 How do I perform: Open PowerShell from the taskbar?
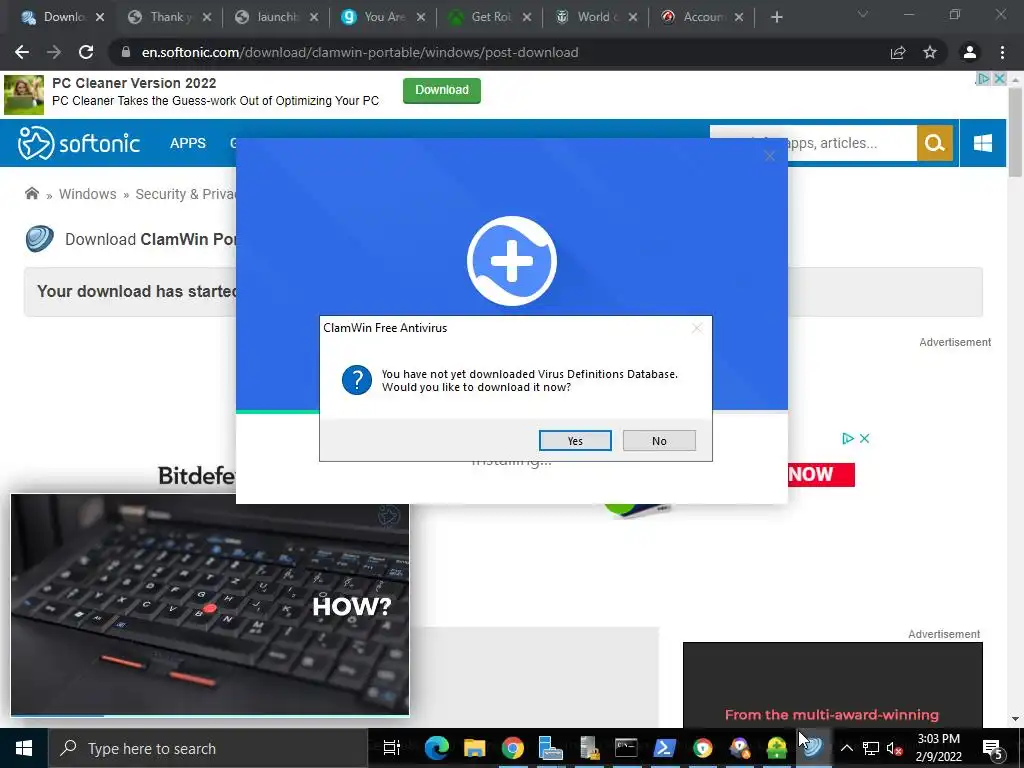[x=664, y=748]
